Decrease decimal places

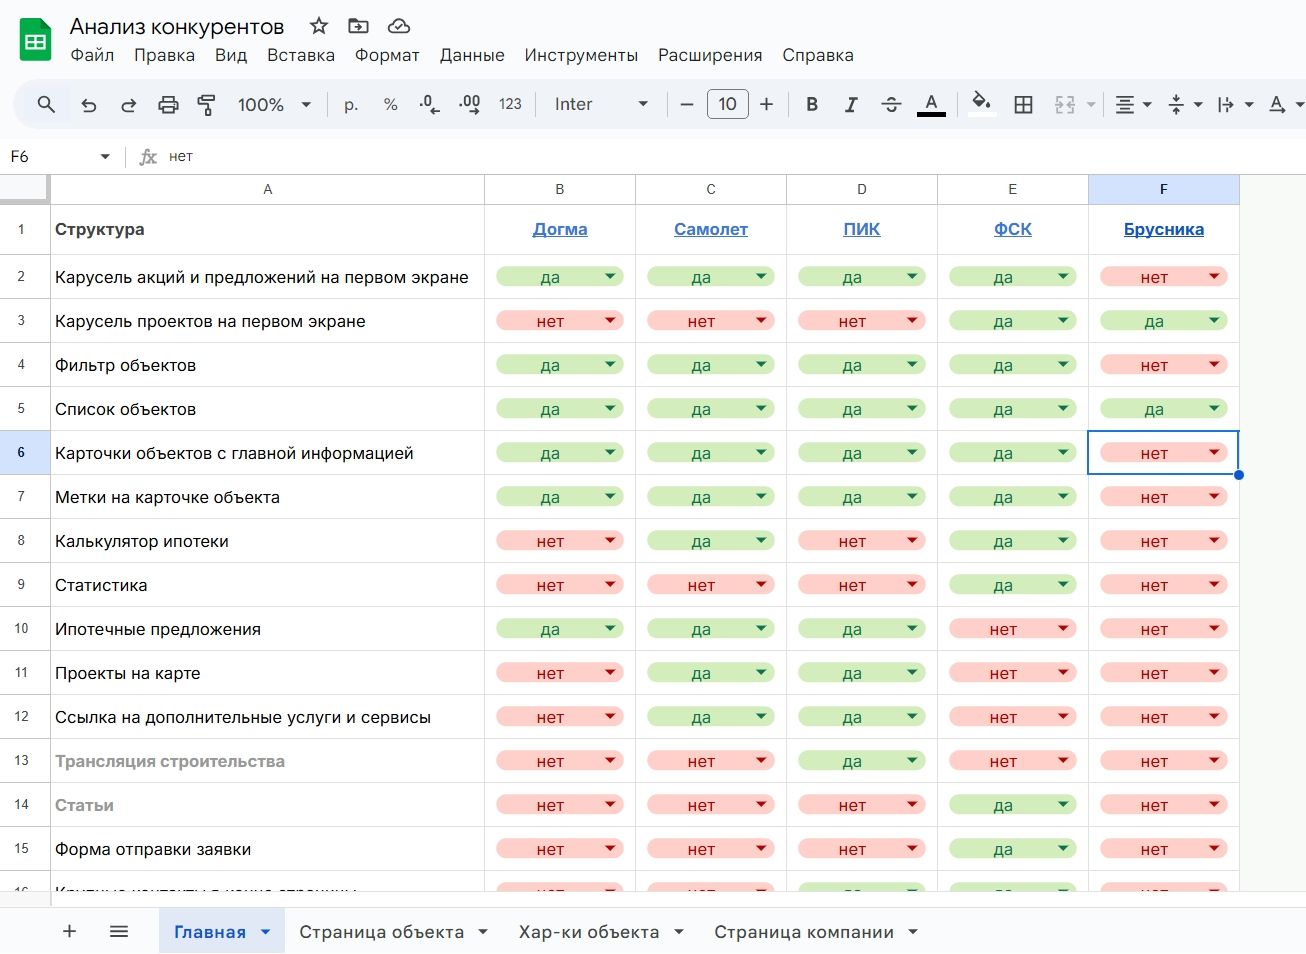(x=429, y=104)
